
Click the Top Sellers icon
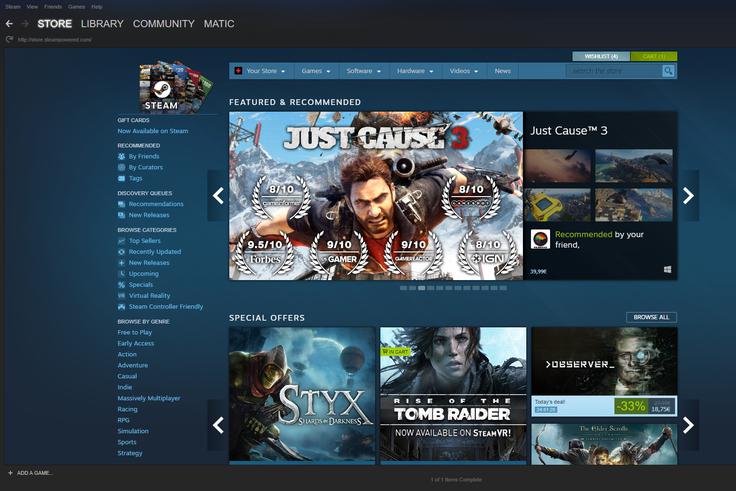[x=122, y=241]
